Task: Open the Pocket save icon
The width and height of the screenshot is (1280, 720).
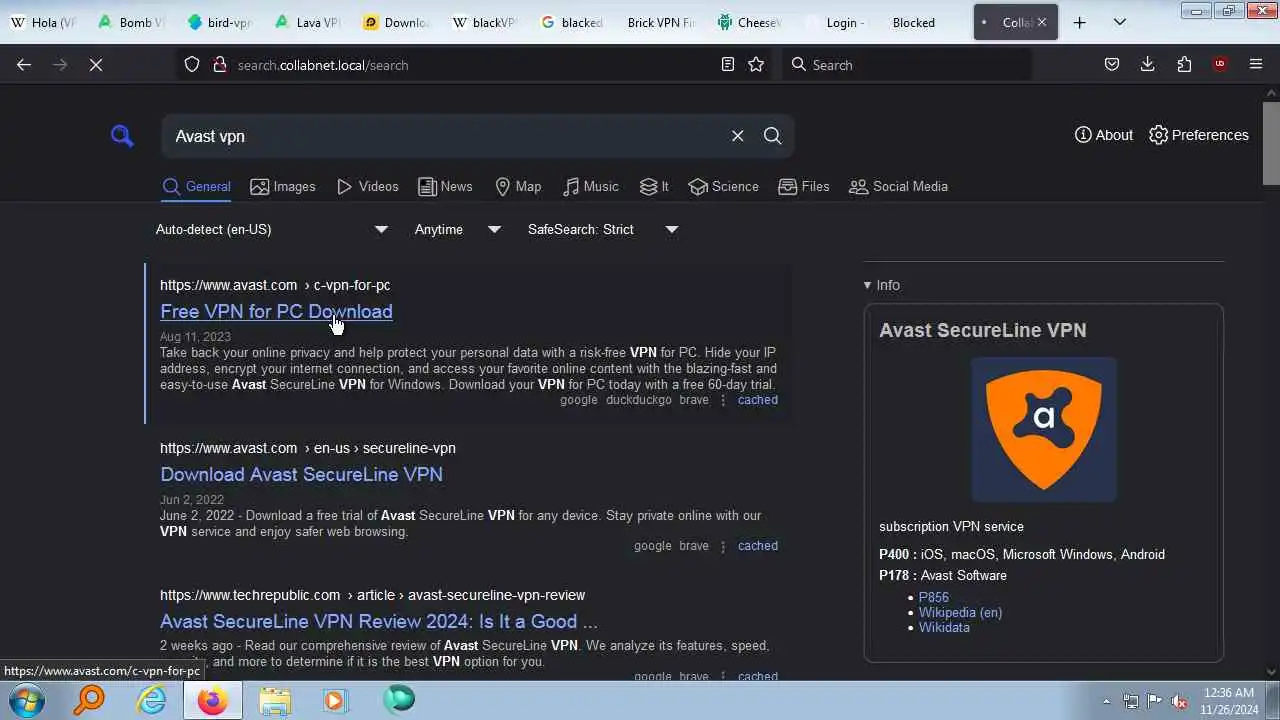Action: (1111, 64)
